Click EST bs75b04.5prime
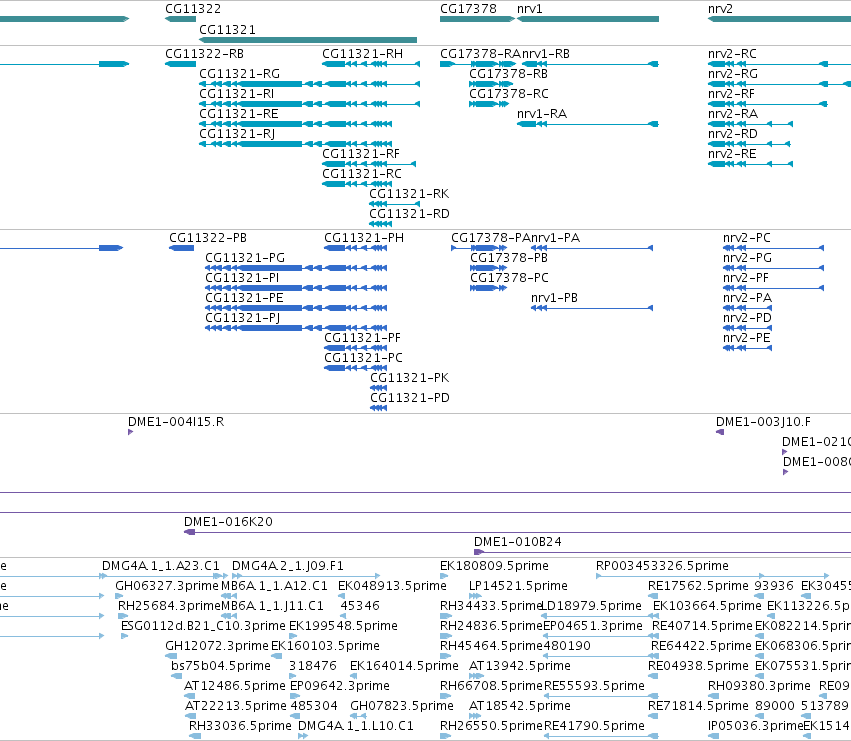The width and height of the screenshot is (851, 741). tap(176, 676)
